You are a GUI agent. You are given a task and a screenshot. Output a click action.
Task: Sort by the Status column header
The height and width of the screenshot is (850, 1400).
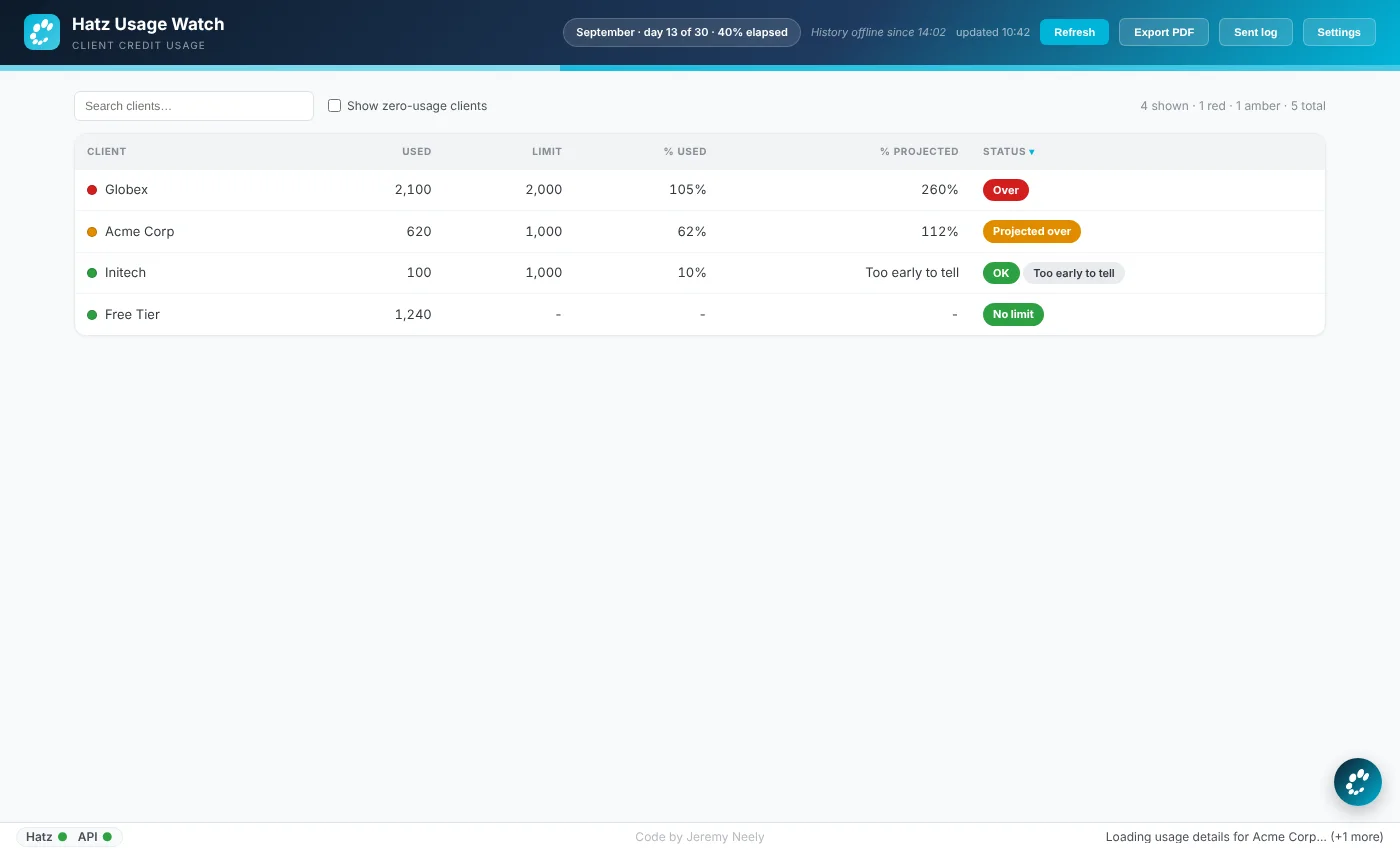click(x=1008, y=152)
